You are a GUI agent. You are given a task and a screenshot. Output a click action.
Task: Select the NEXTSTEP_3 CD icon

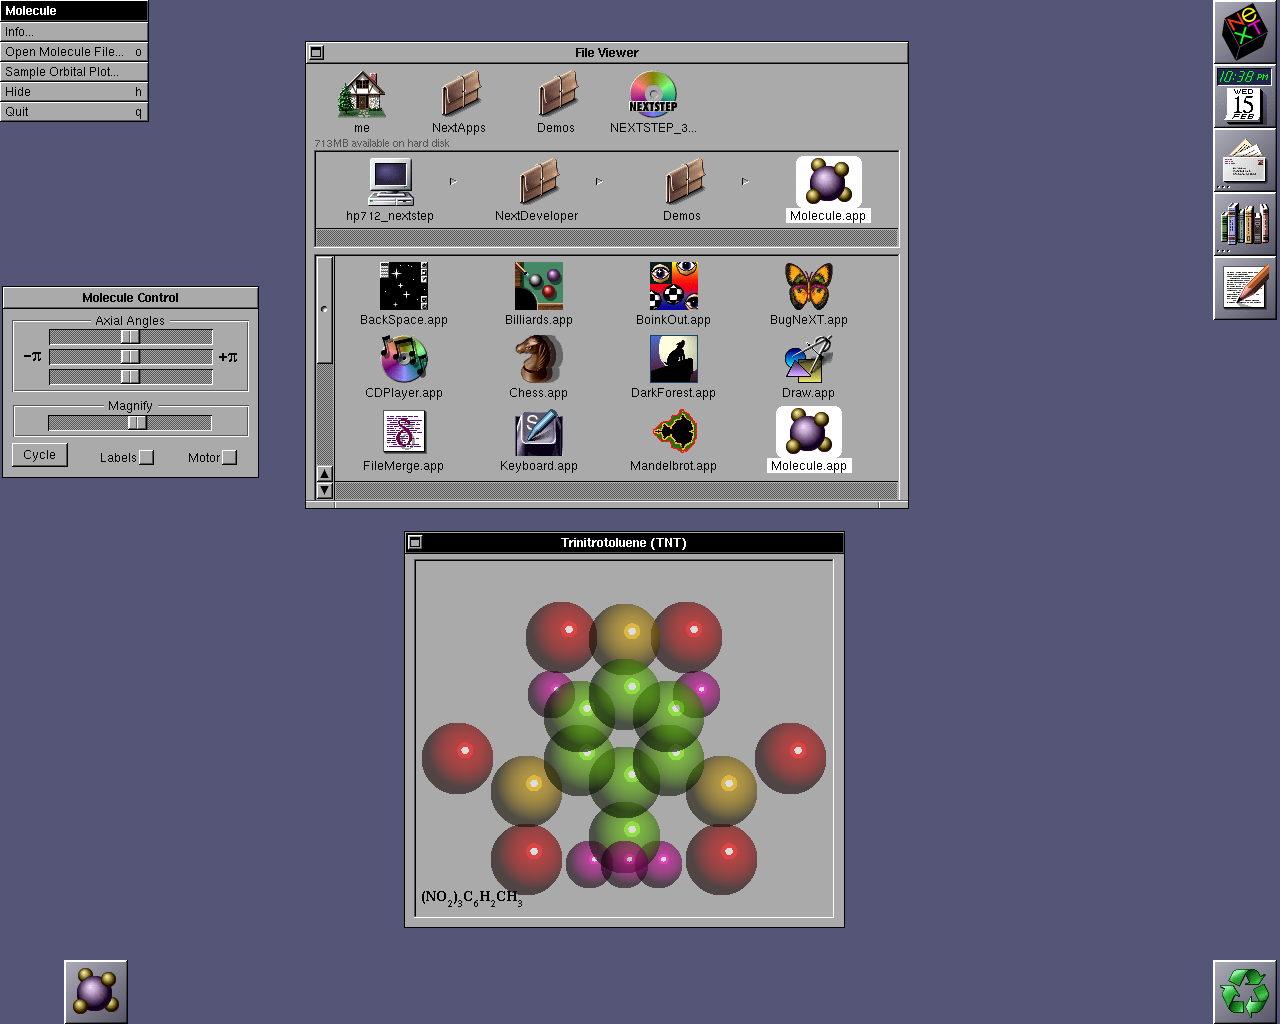pyautogui.click(x=653, y=95)
